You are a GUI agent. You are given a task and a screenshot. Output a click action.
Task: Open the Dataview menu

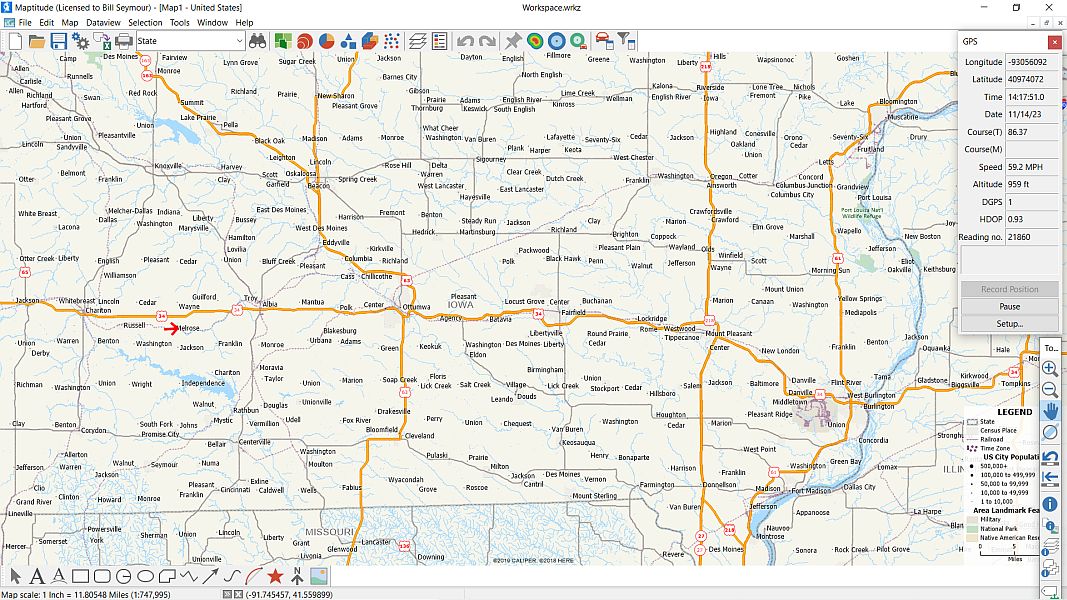click(103, 22)
